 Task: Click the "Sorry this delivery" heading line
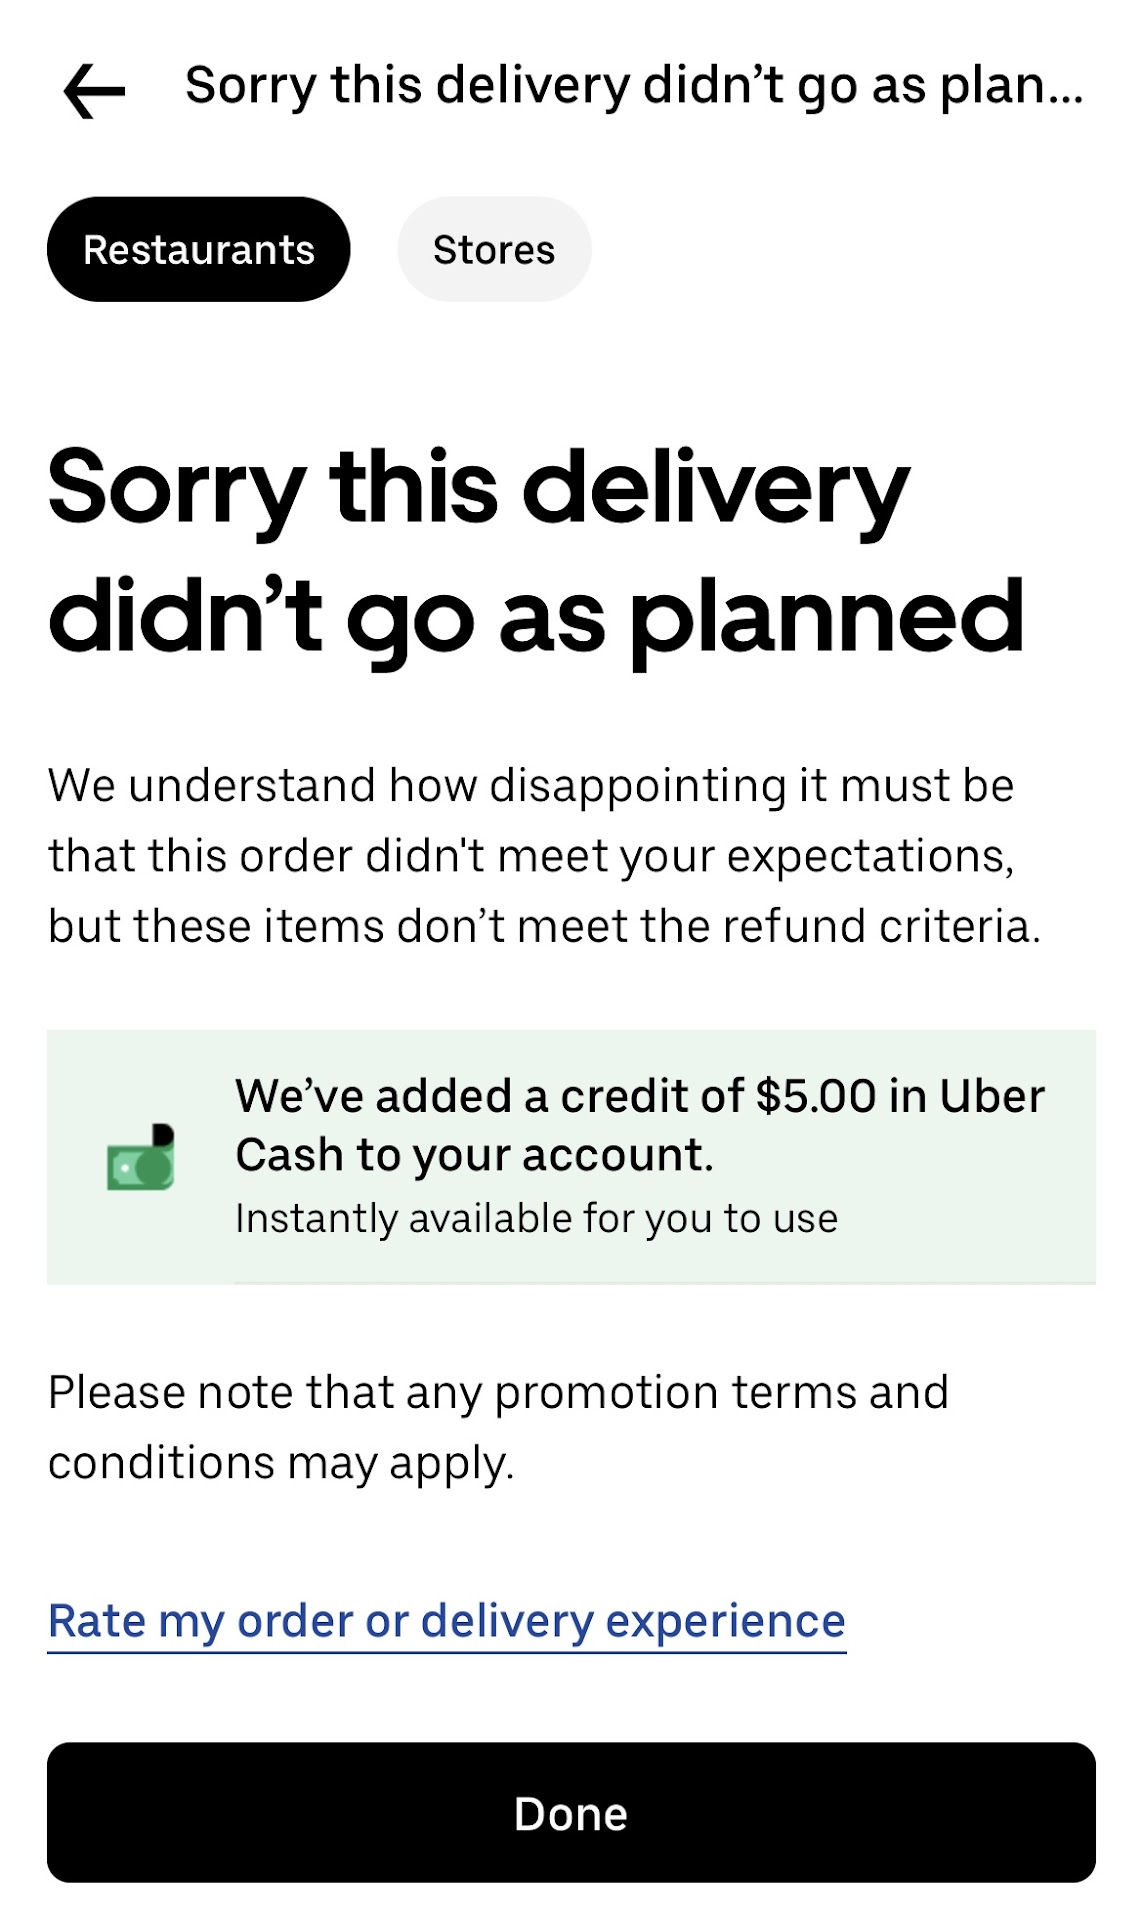[478, 488]
